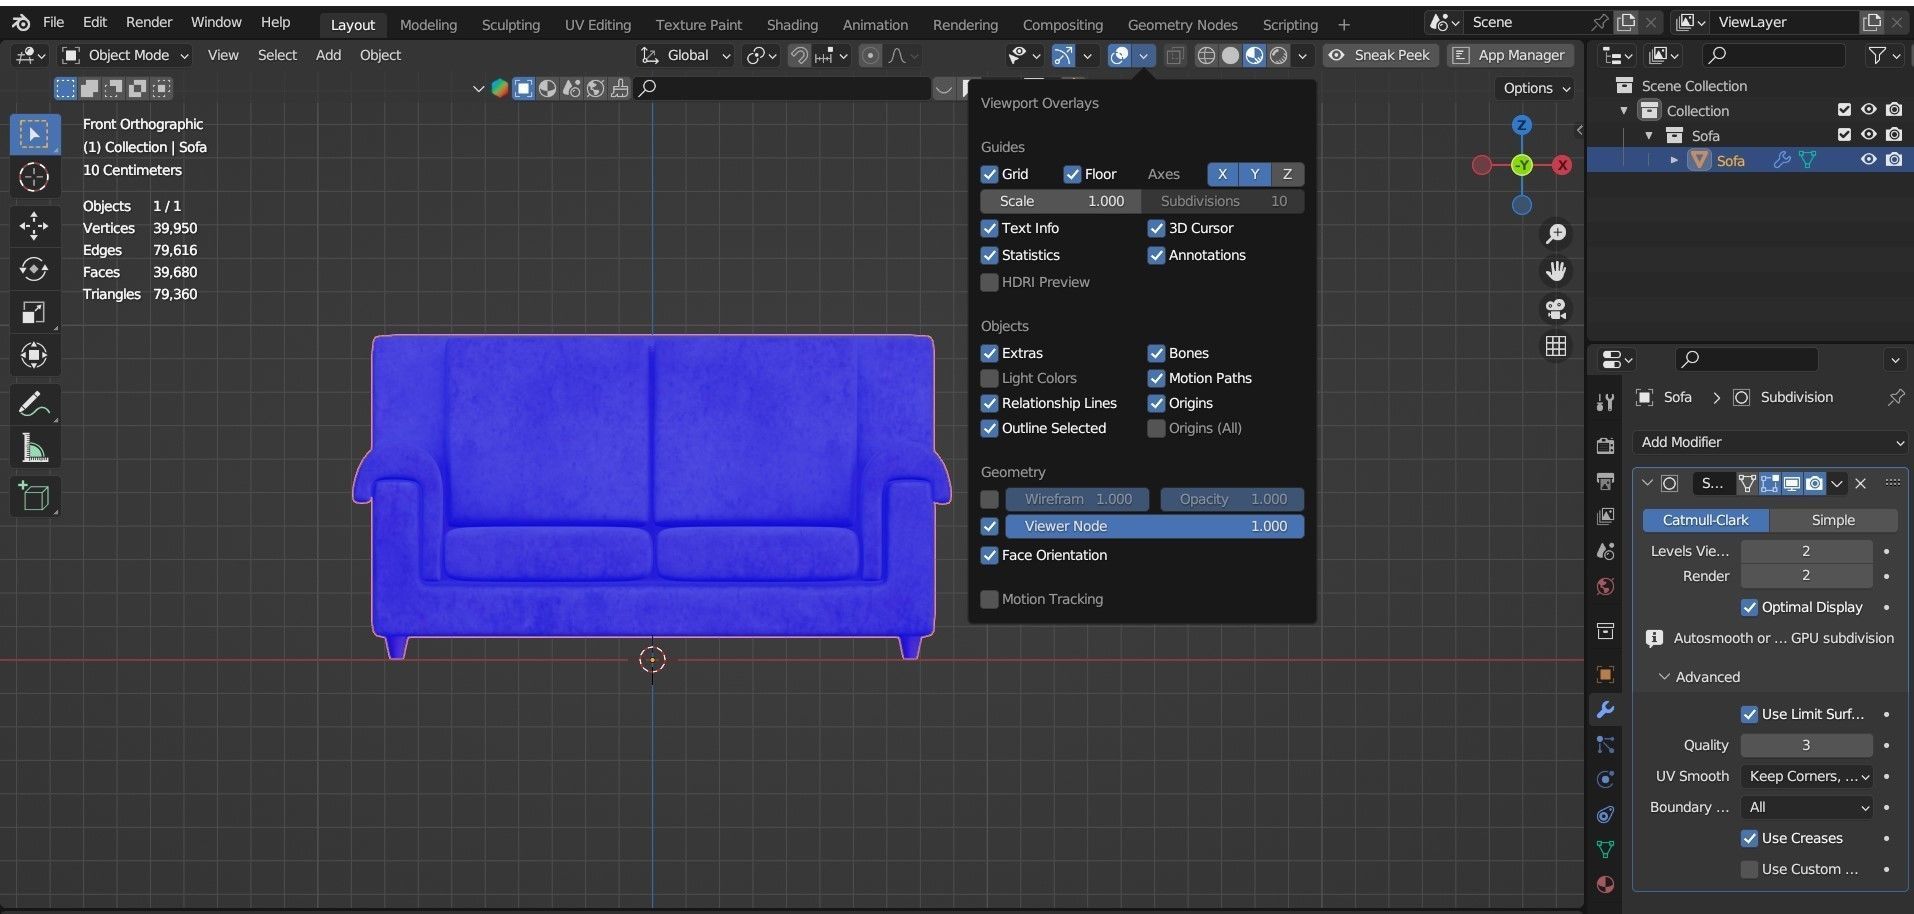Toggle the Z axis overlay button

[x=1287, y=174]
